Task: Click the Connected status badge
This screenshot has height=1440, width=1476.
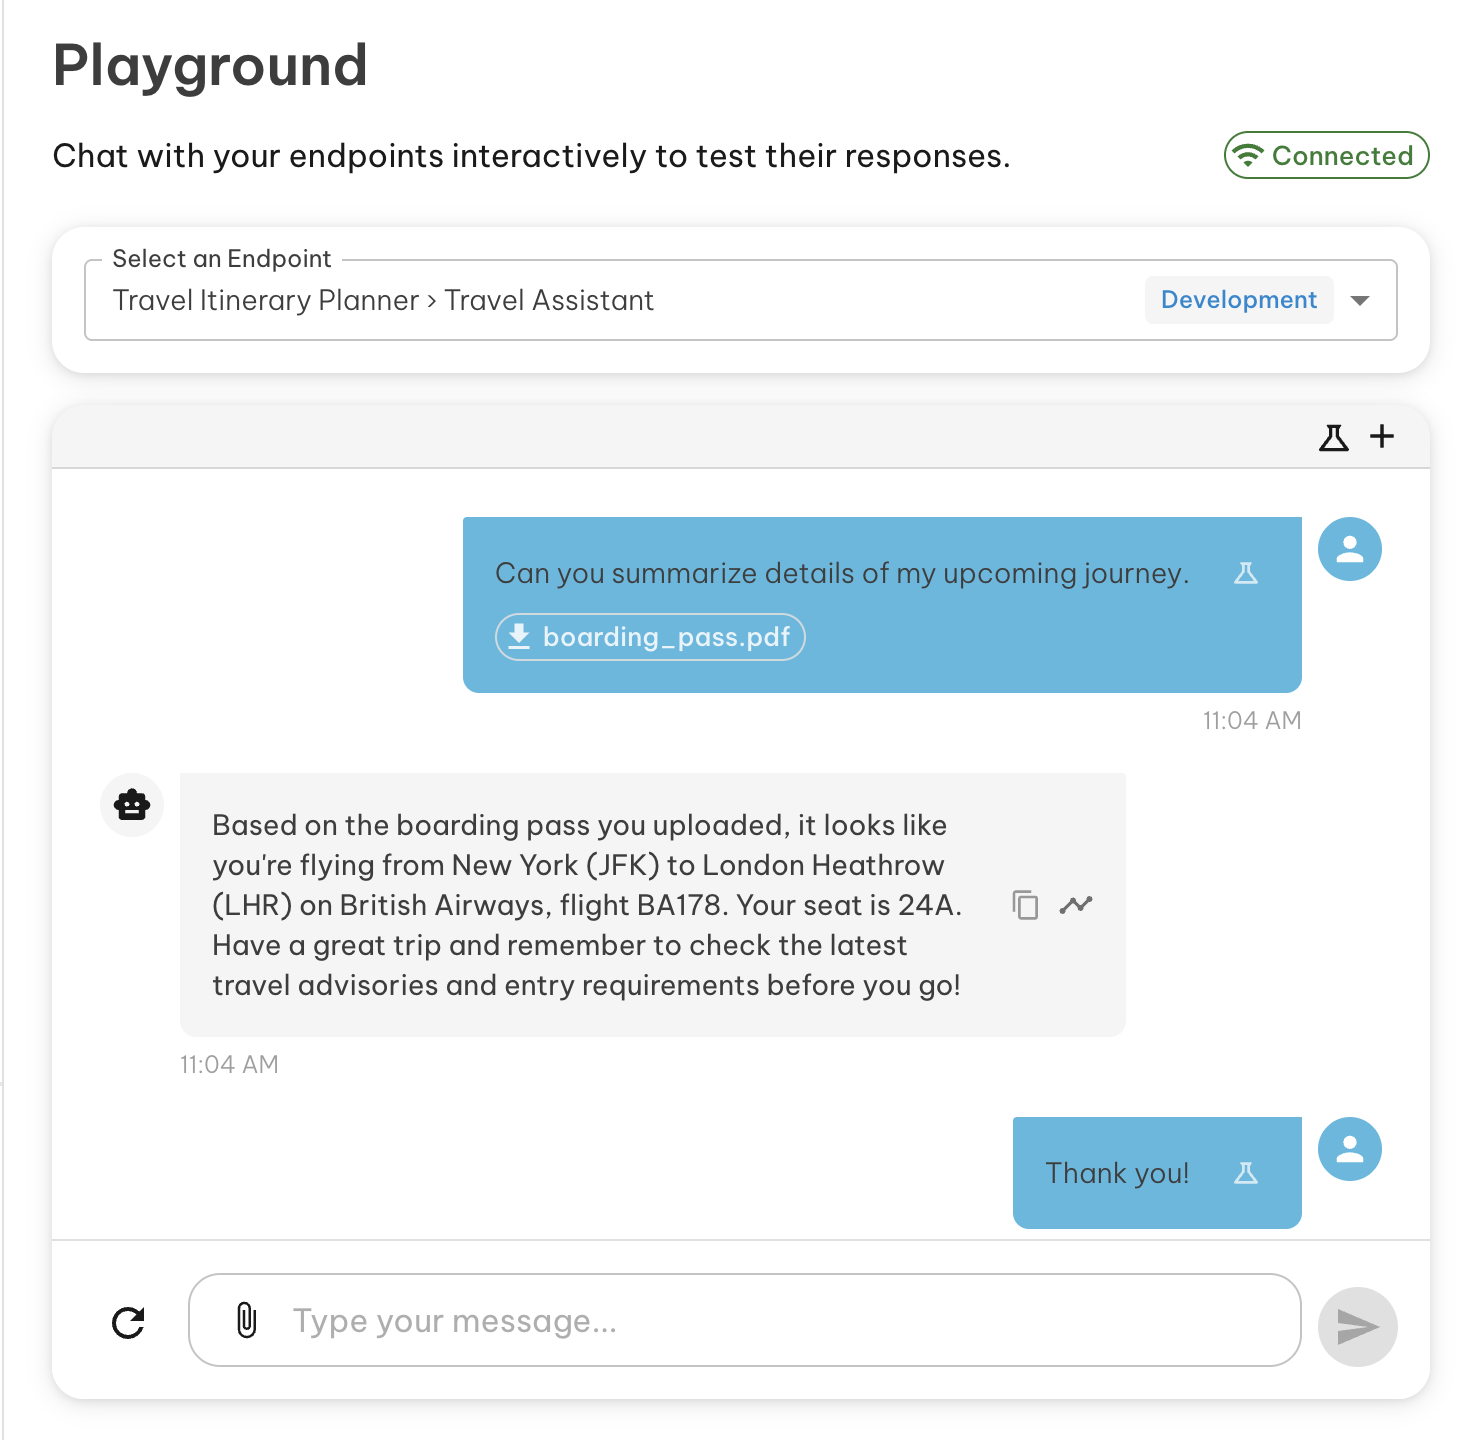Action: 1326,156
